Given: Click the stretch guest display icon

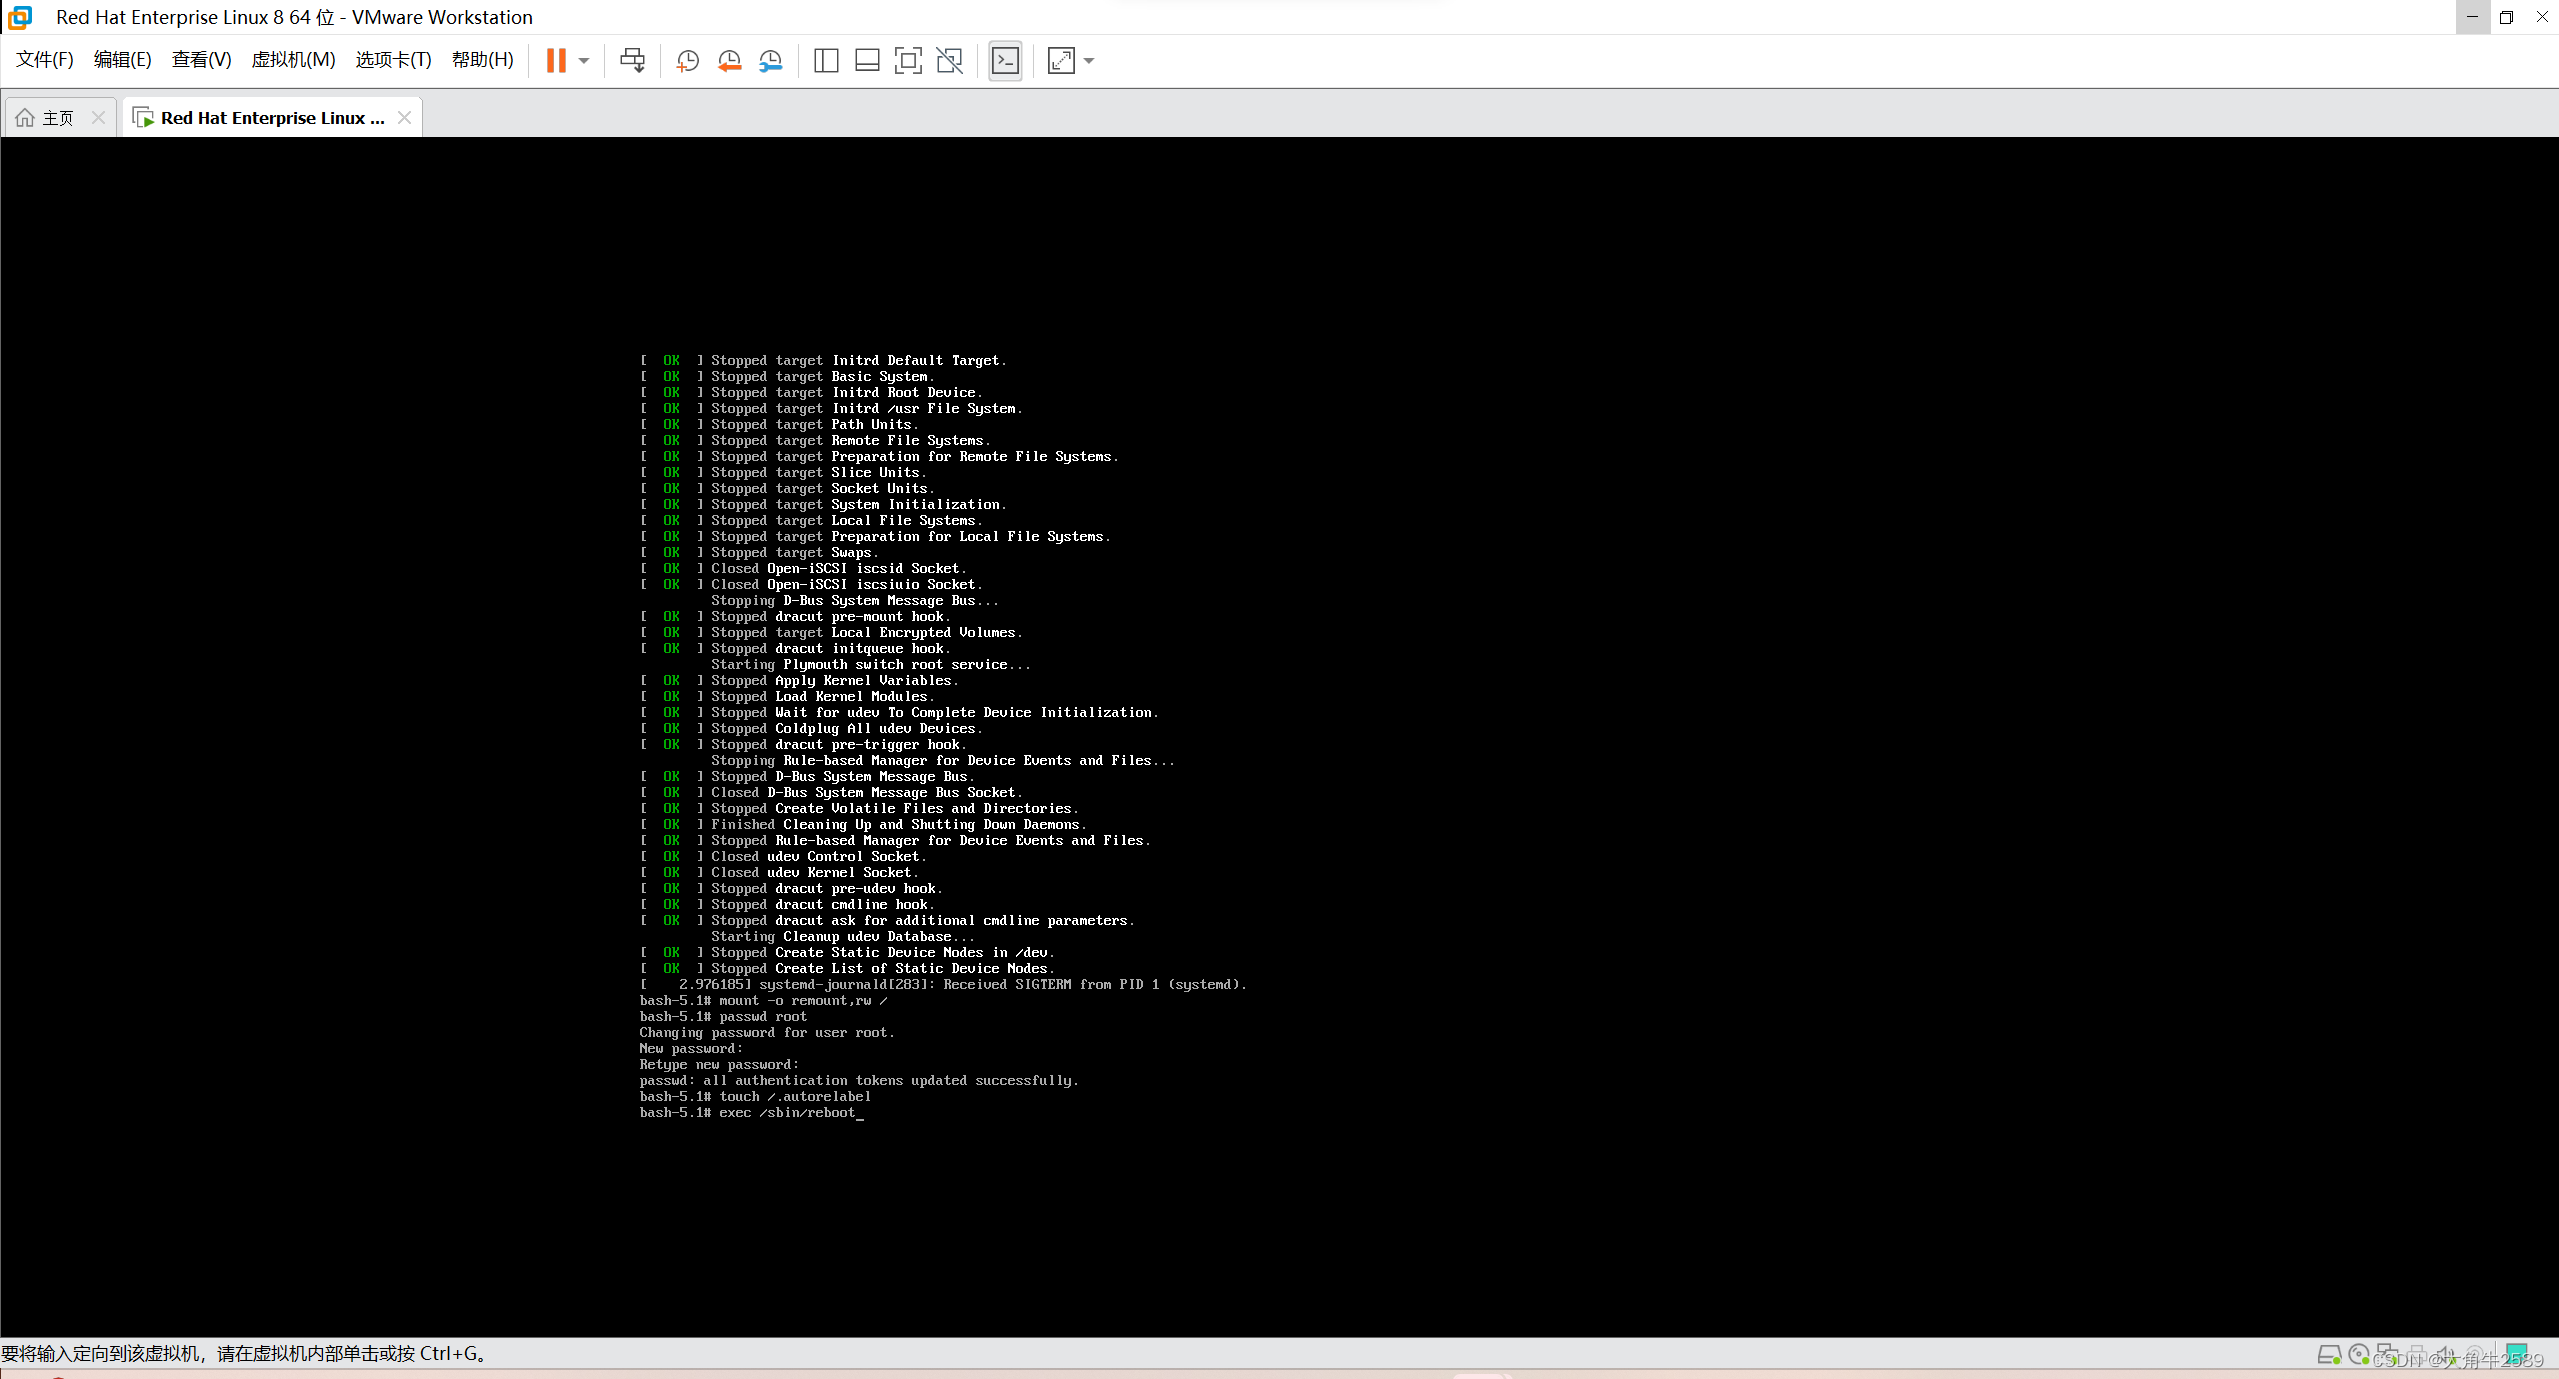Looking at the screenshot, I should pyautogui.click(x=1061, y=61).
